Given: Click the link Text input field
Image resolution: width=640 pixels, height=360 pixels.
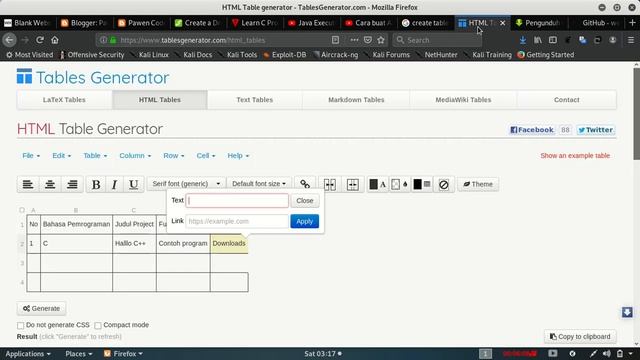Looking at the screenshot, I should (x=237, y=200).
